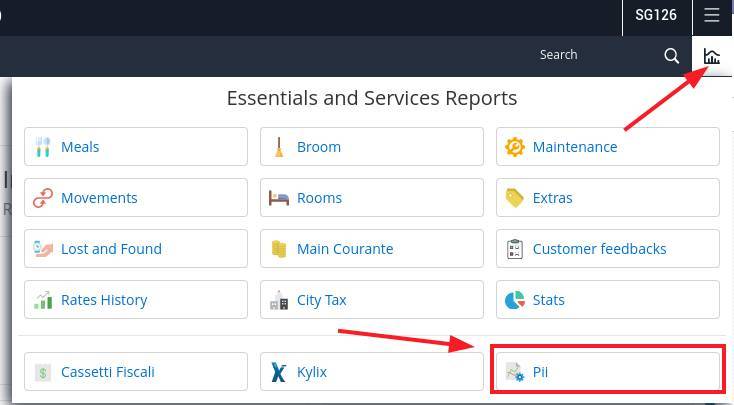The height and width of the screenshot is (405, 734).
Task: Click the search magnifier icon
Action: click(x=672, y=56)
